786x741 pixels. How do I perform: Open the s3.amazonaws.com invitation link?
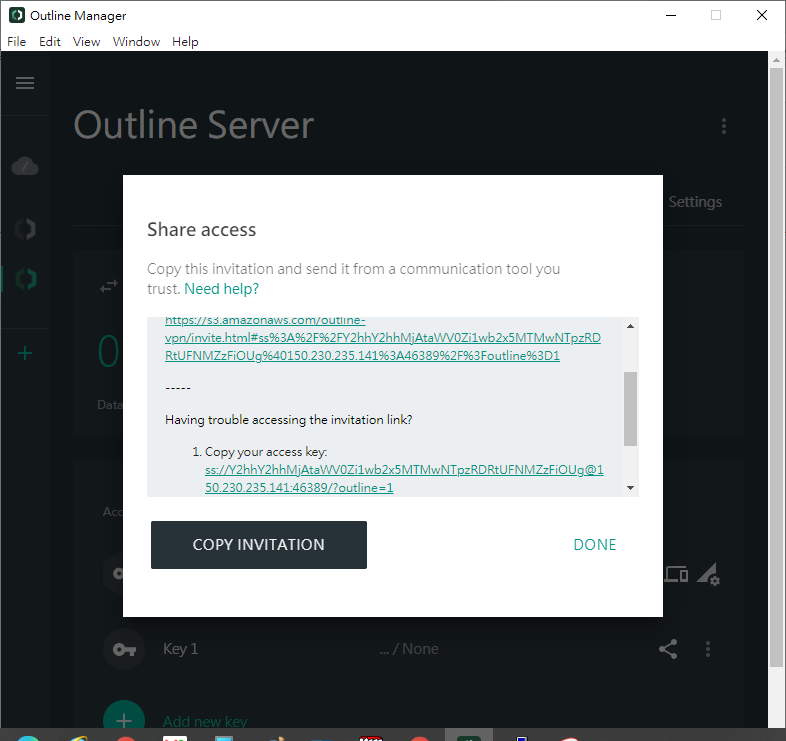pyautogui.click(x=382, y=338)
